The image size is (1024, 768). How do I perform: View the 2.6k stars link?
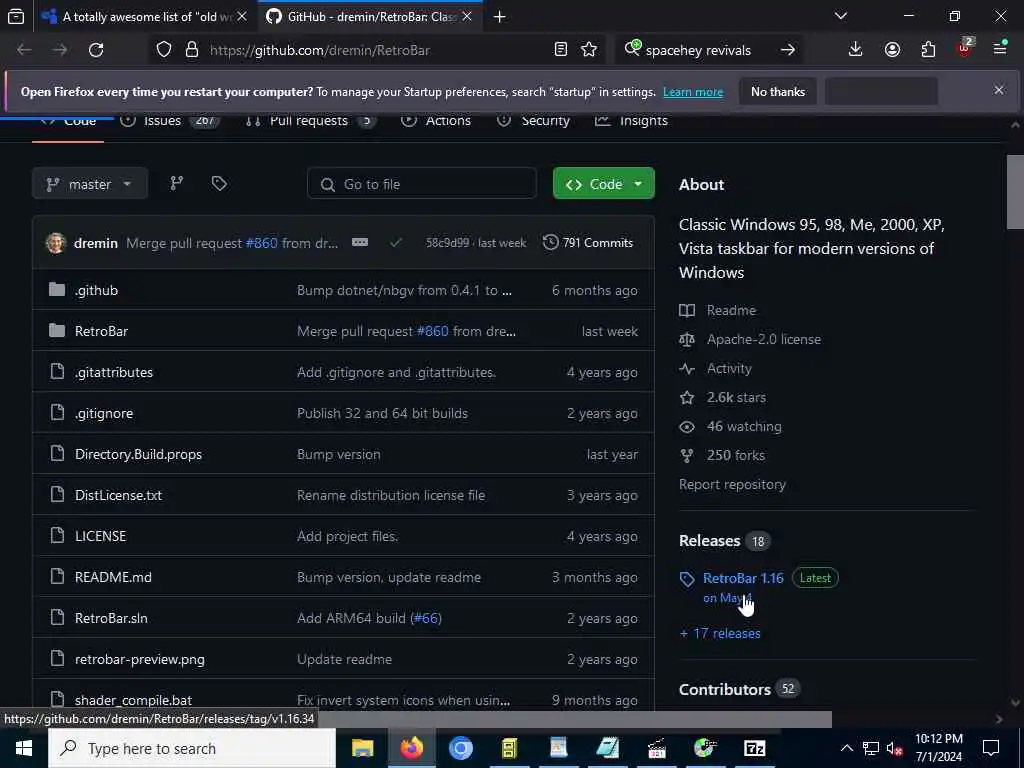pos(736,397)
